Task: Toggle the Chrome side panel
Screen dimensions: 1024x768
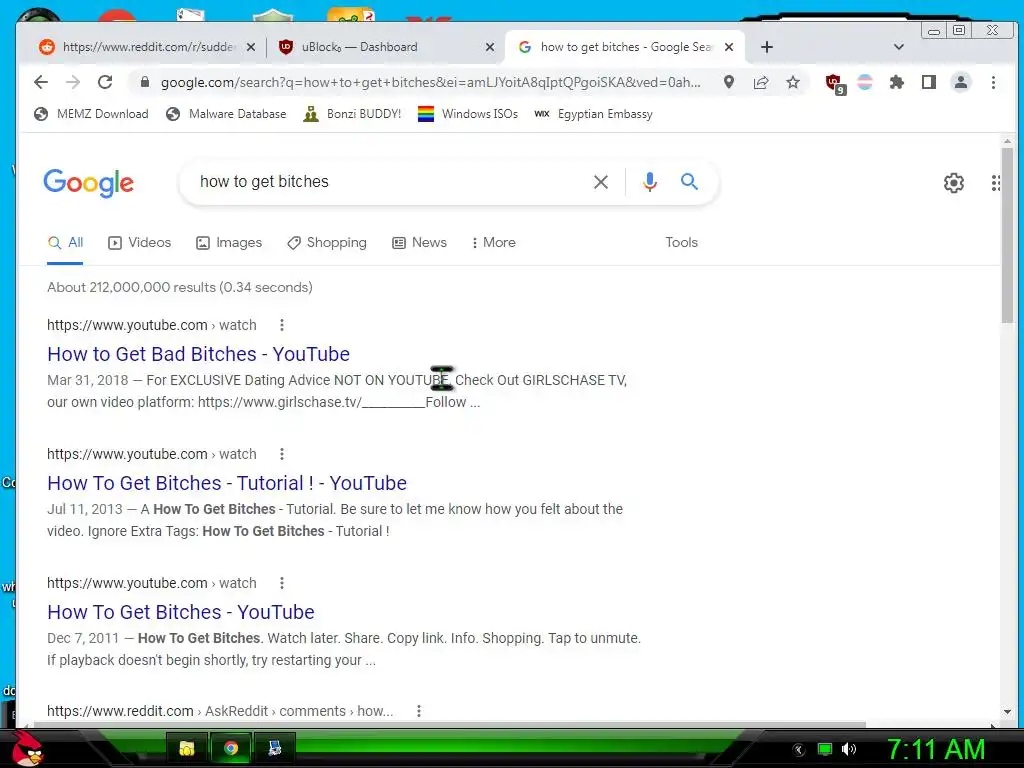Action: (929, 82)
